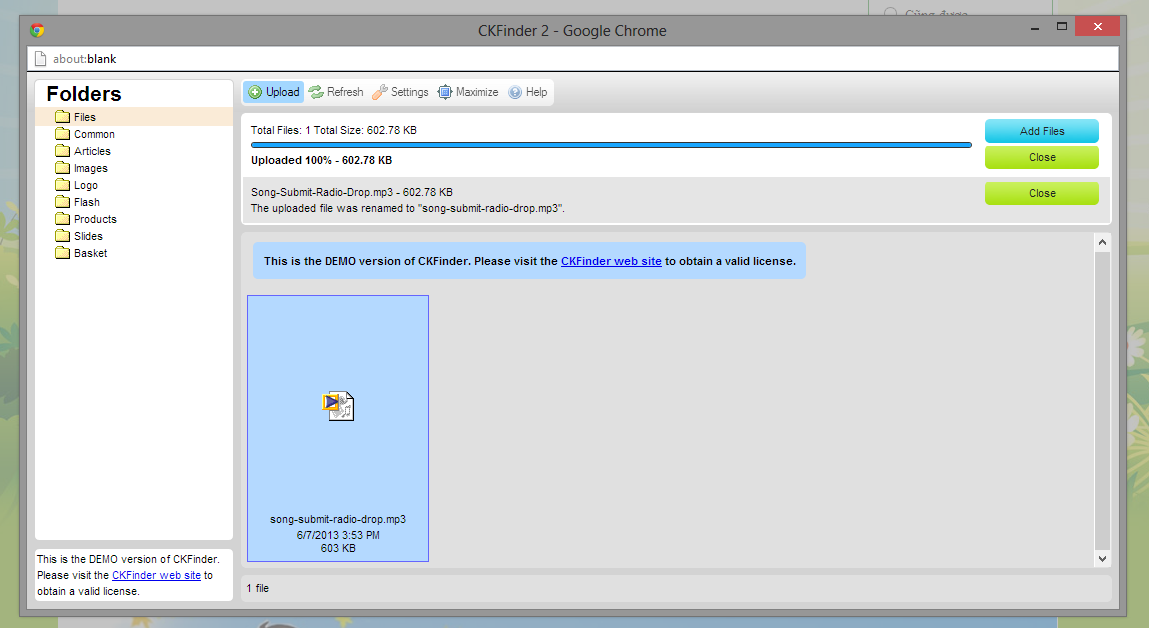The height and width of the screenshot is (628, 1149).
Task: Click the about:blank address bar
Action: (573, 59)
